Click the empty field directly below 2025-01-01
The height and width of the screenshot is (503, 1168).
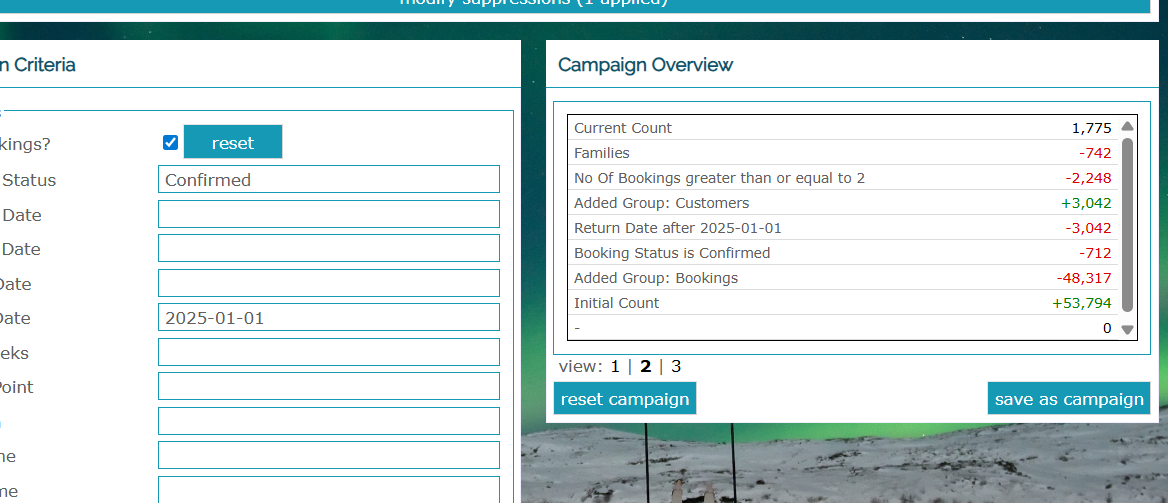[328, 352]
